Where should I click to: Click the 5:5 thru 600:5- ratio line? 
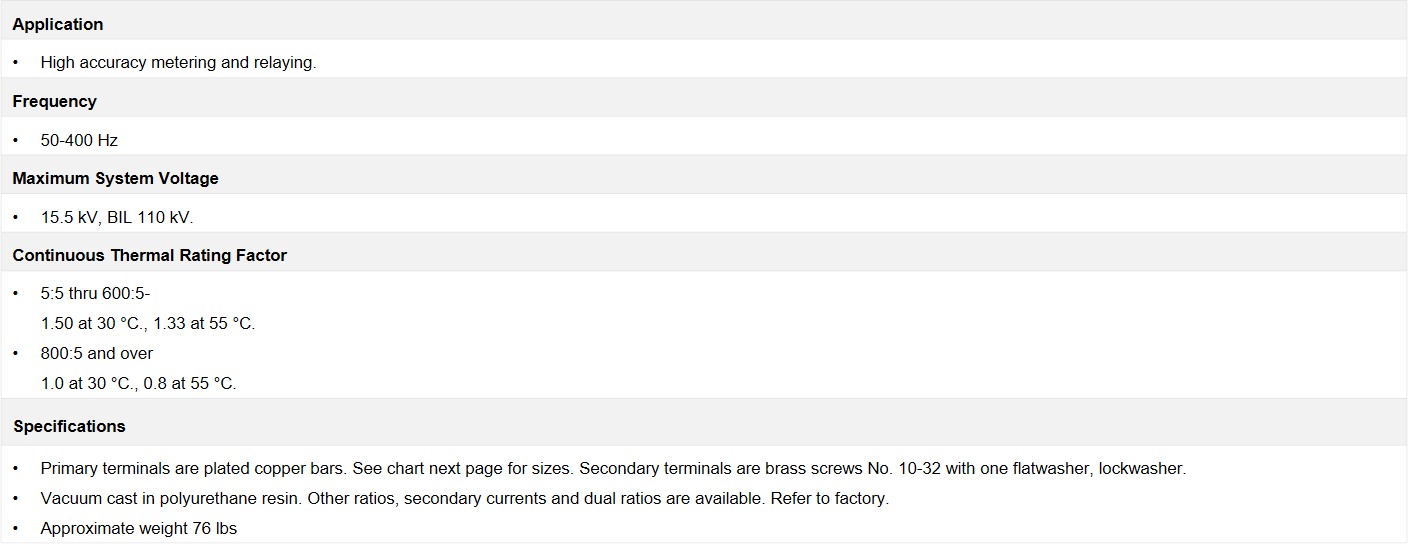tap(96, 294)
